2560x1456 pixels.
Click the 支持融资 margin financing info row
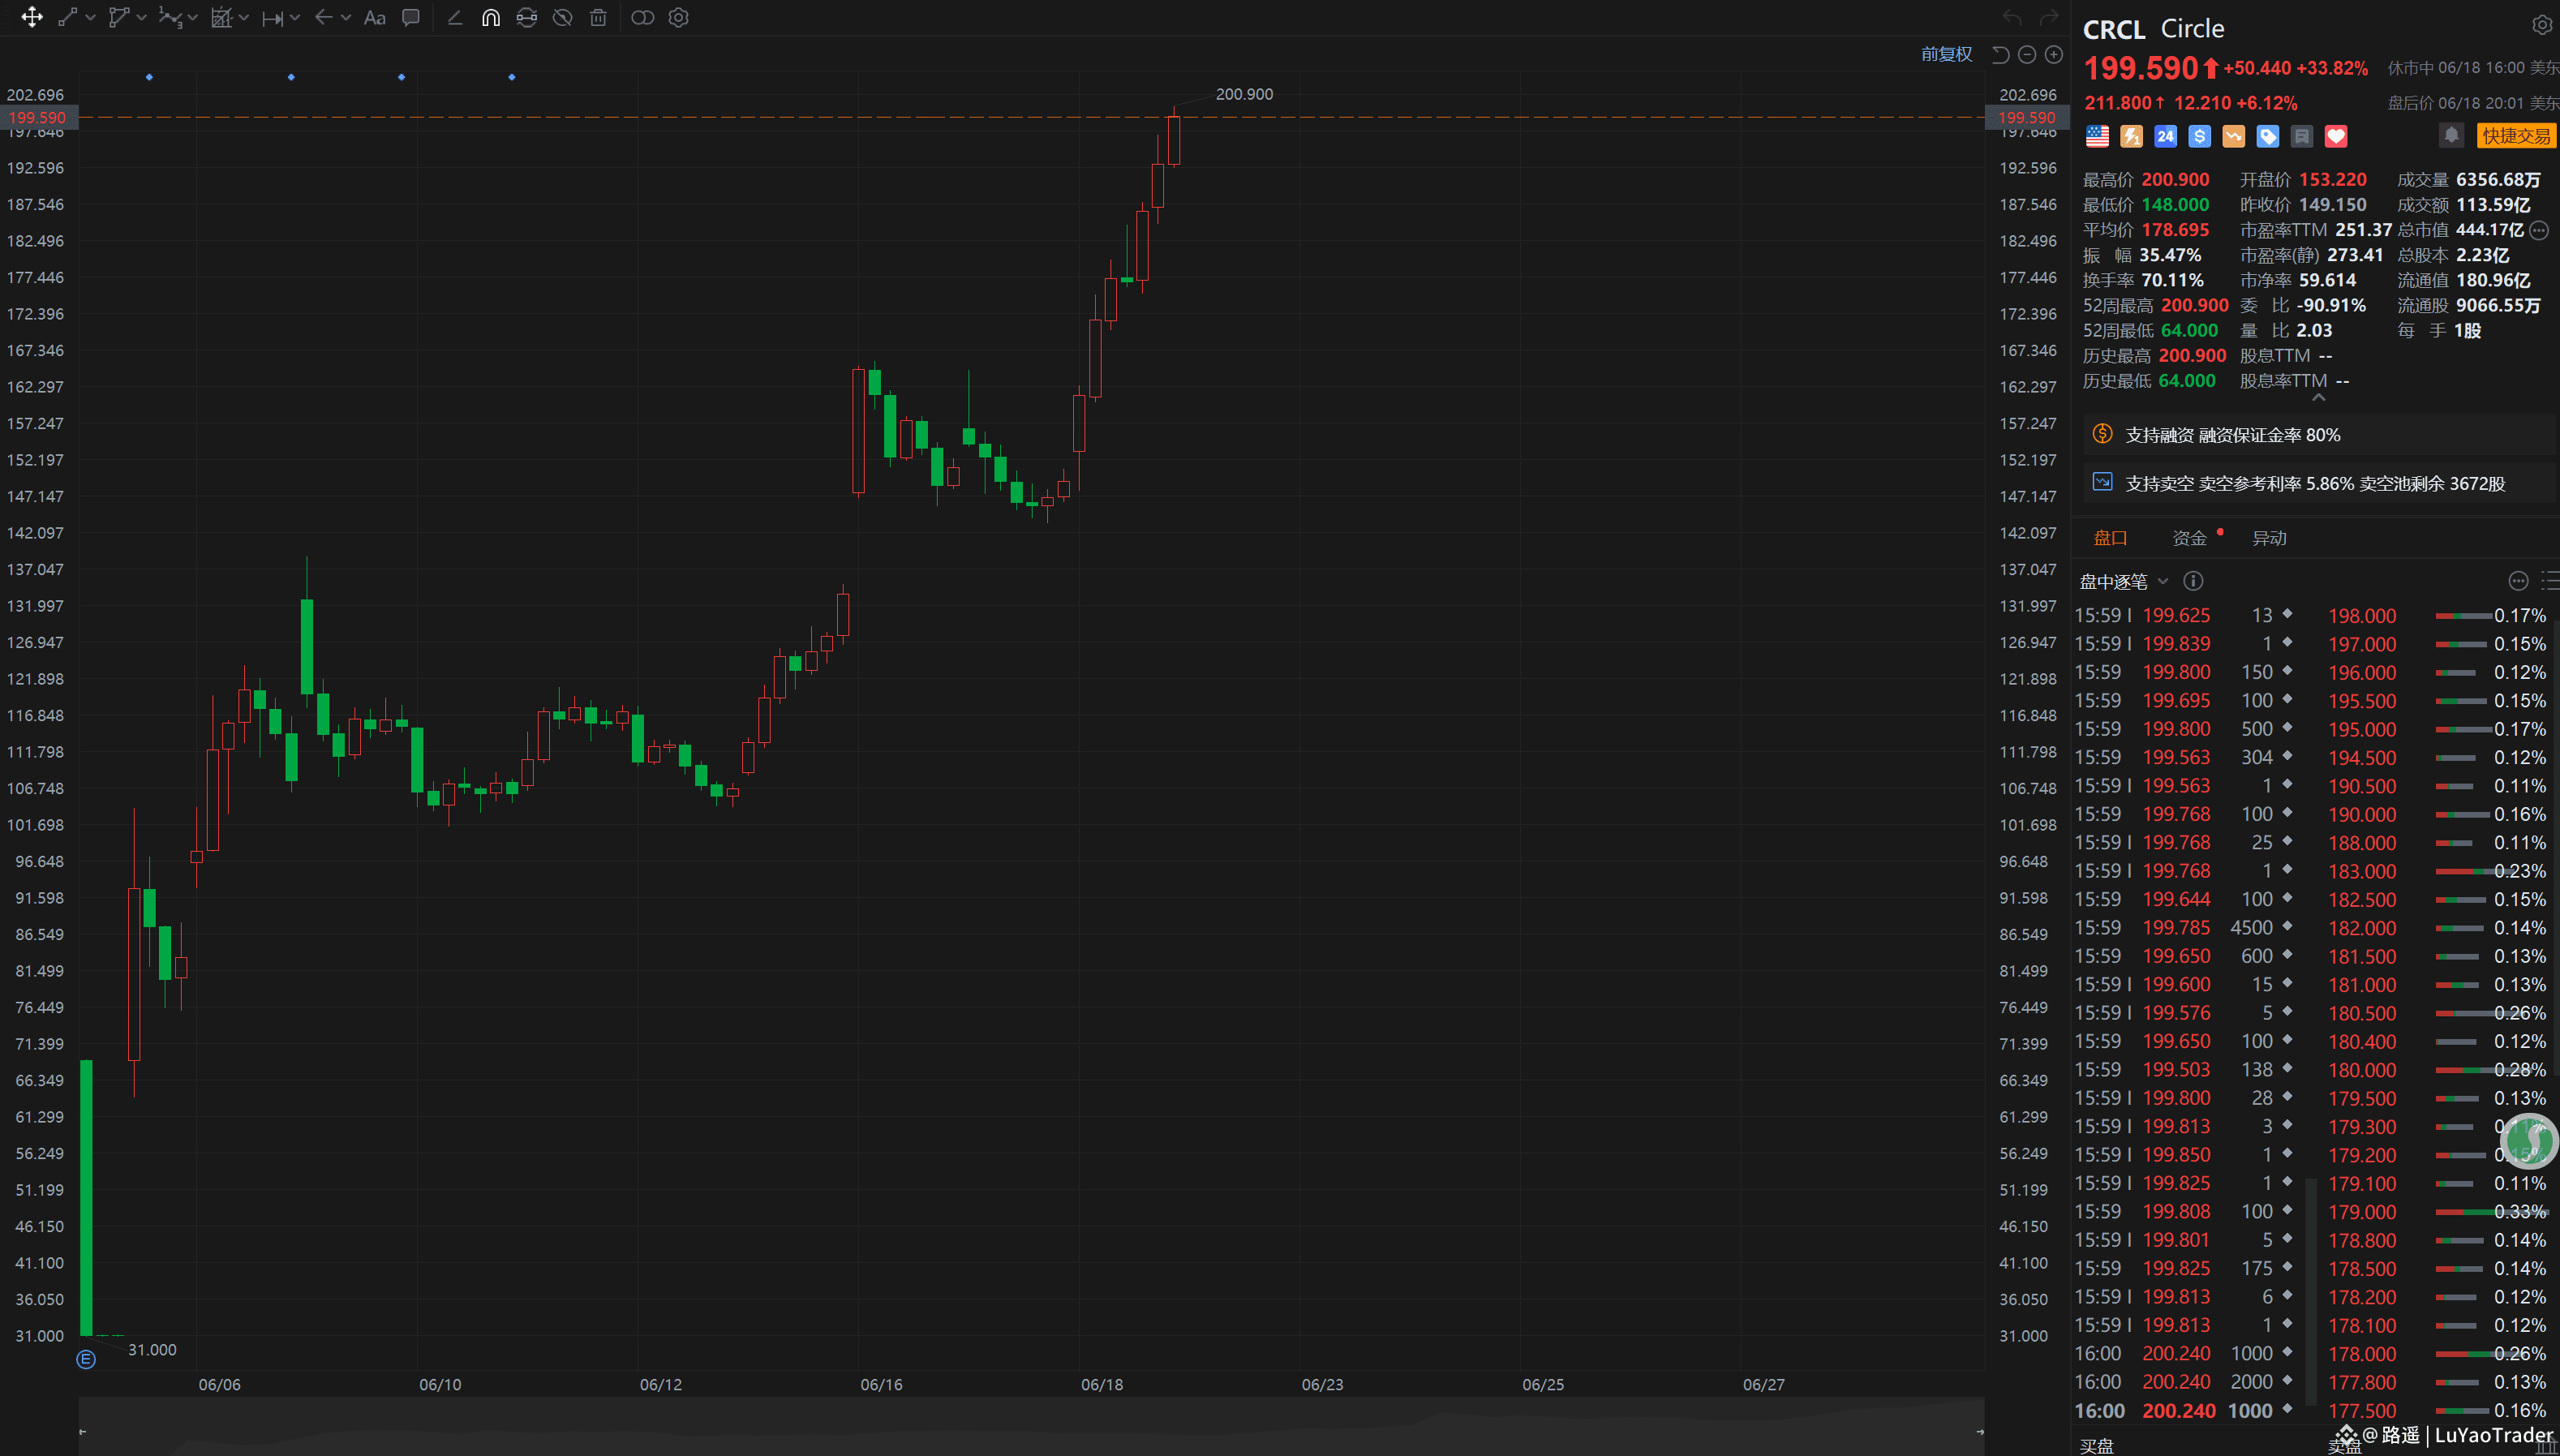(x=2319, y=435)
